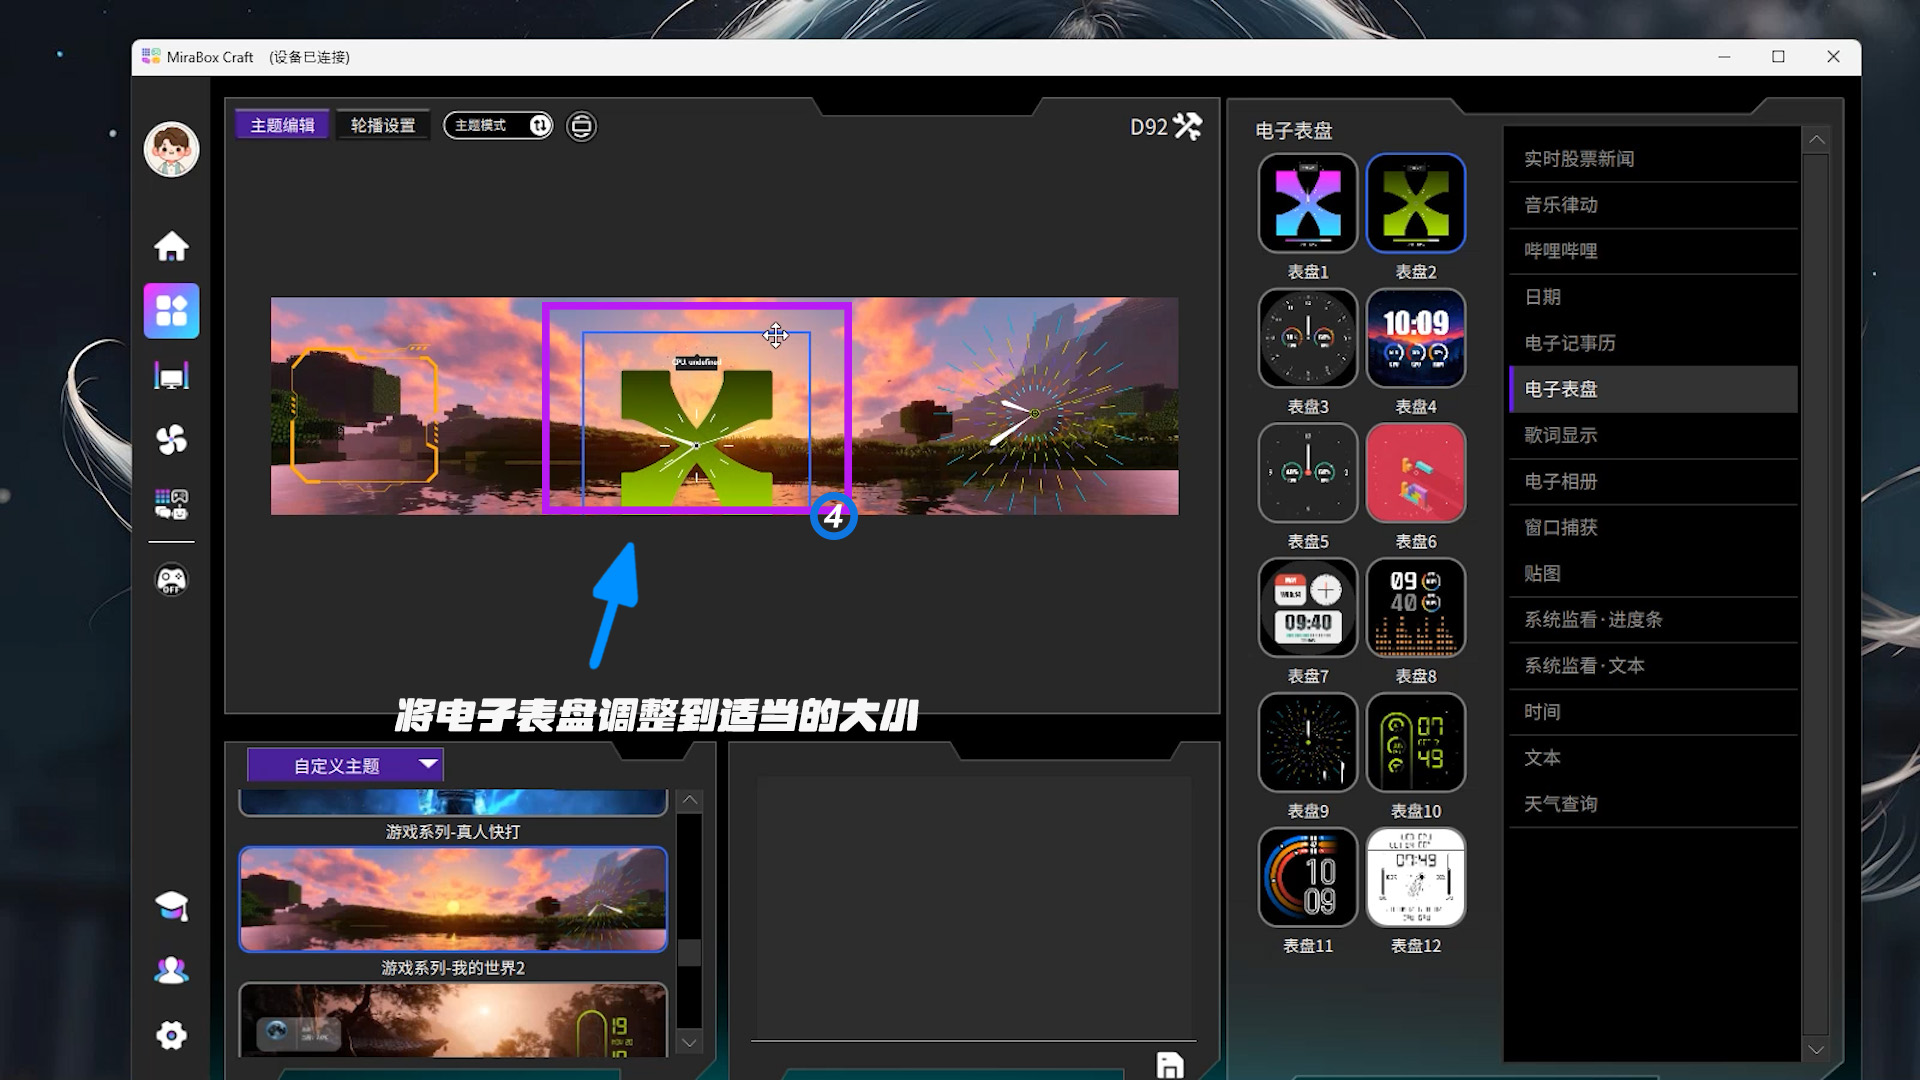Screen dimensions: 1920x1080
Task: Go to the Home page icon
Action: (x=171, y=246)
